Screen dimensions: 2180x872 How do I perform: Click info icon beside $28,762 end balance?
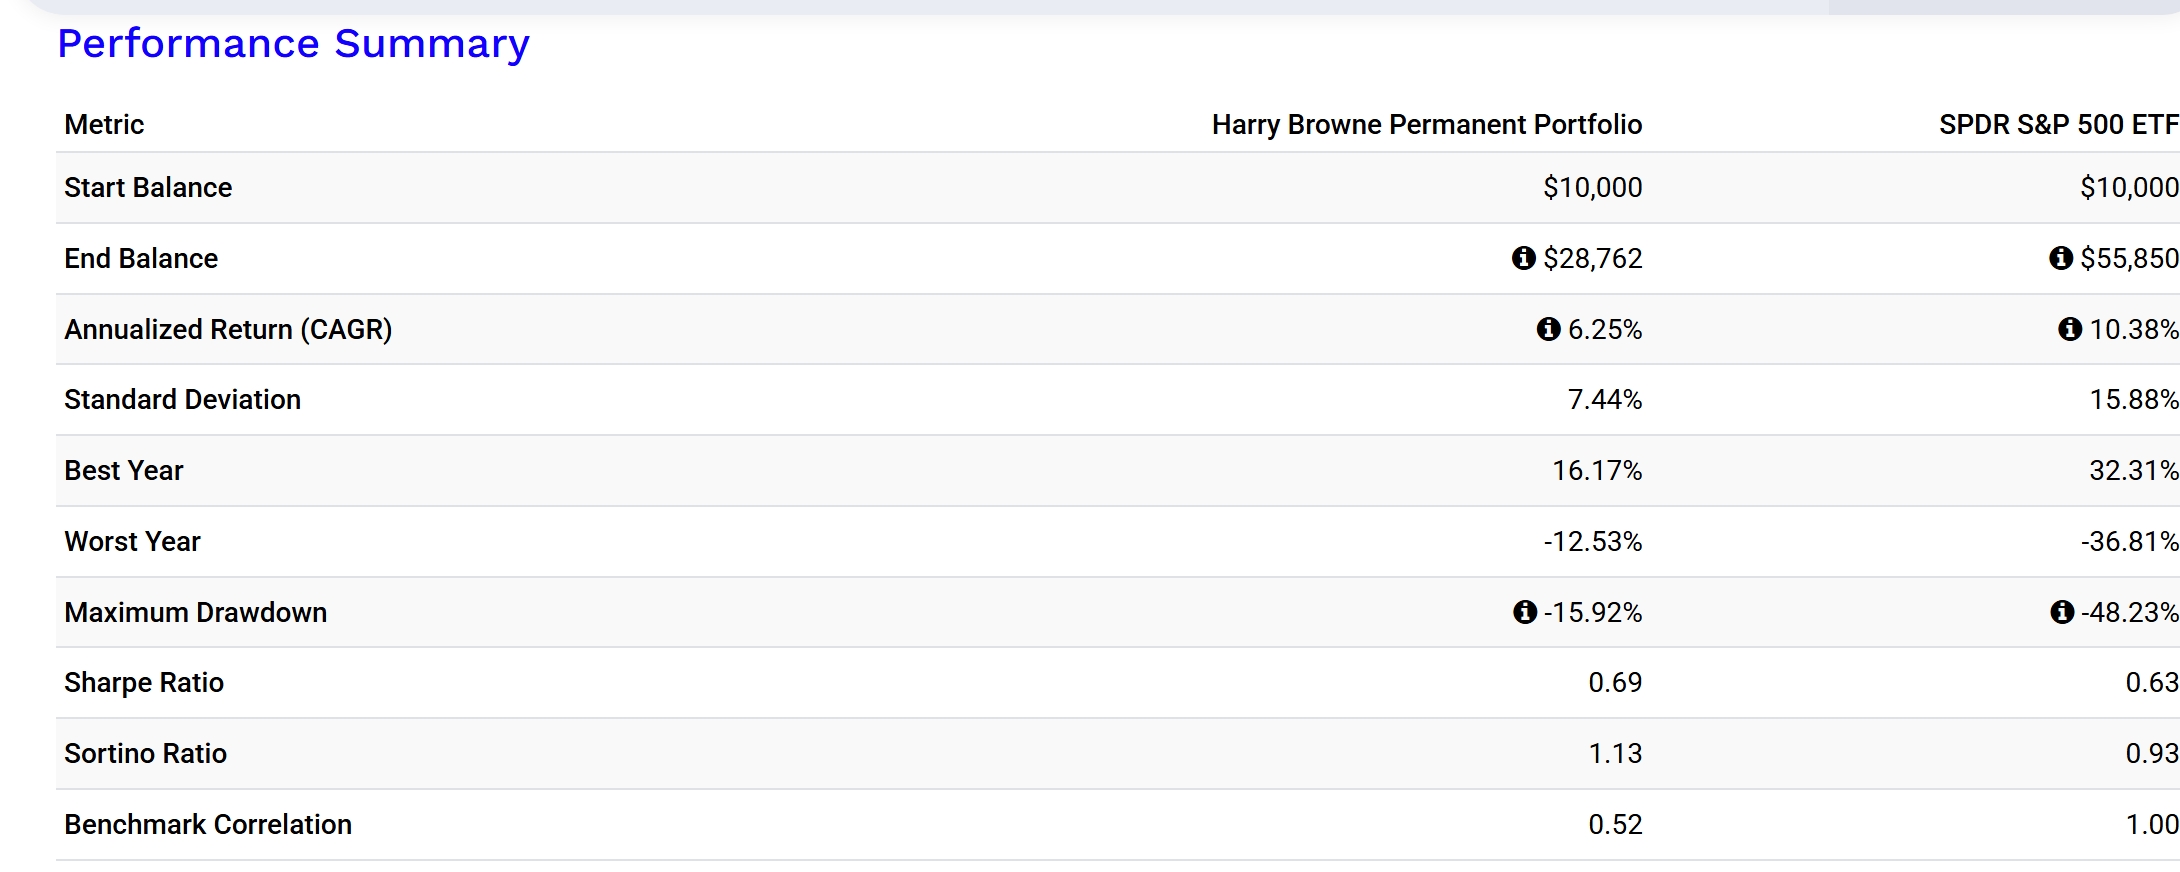tap(1523, 258)
